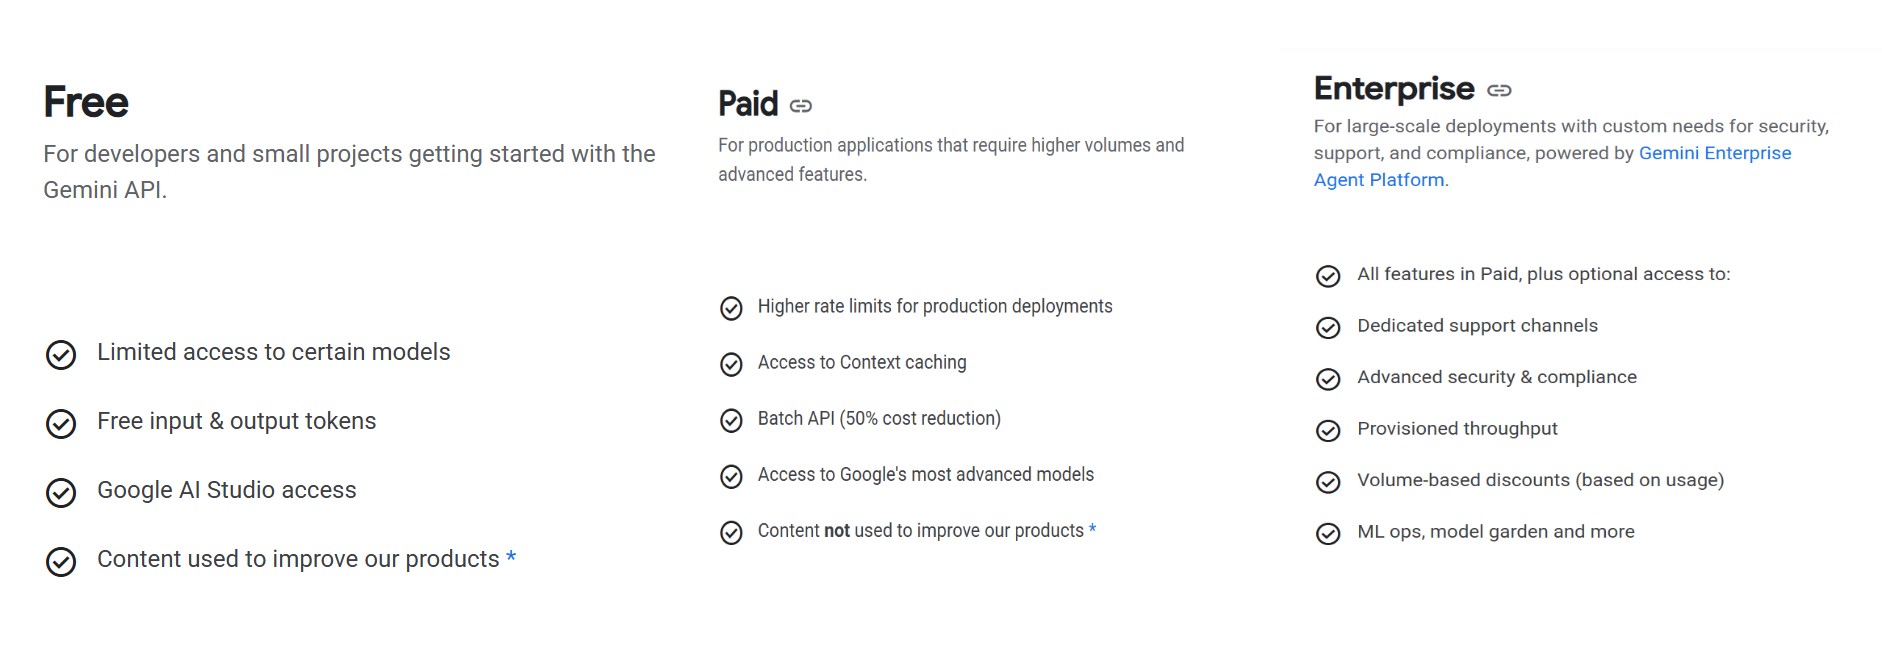The width and height of the screenshot is (1882, 667).
Task: Click 'Access to Google's most advanced models' text
Action: tap(926, 474)
